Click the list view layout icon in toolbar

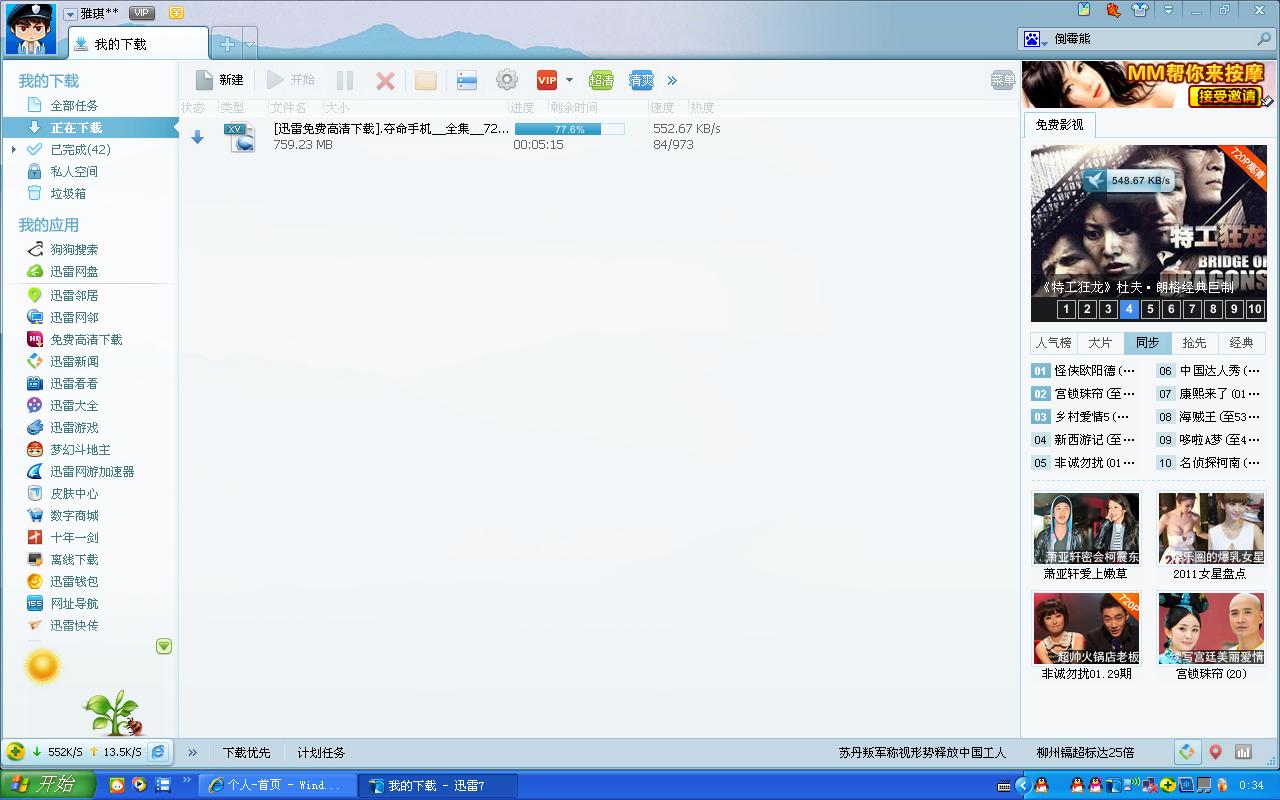[467, 81]
